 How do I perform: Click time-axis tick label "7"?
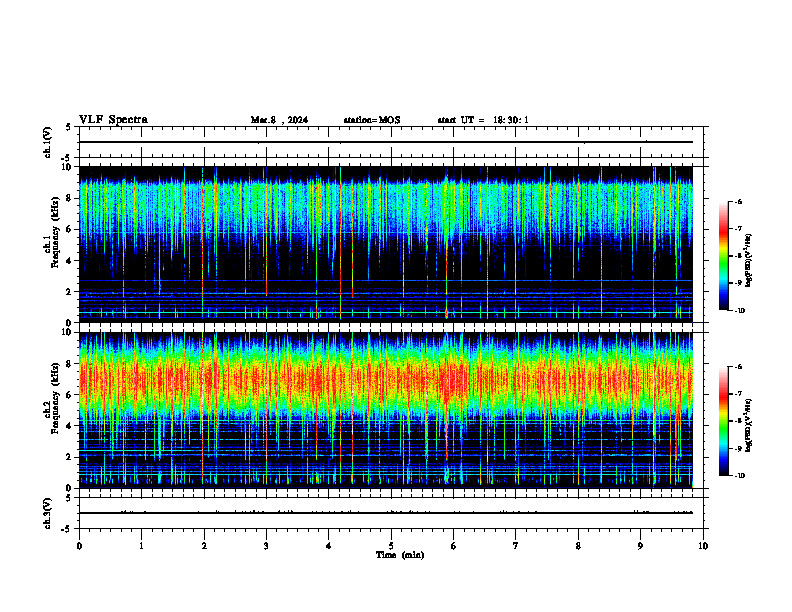[x=516, y=546]
